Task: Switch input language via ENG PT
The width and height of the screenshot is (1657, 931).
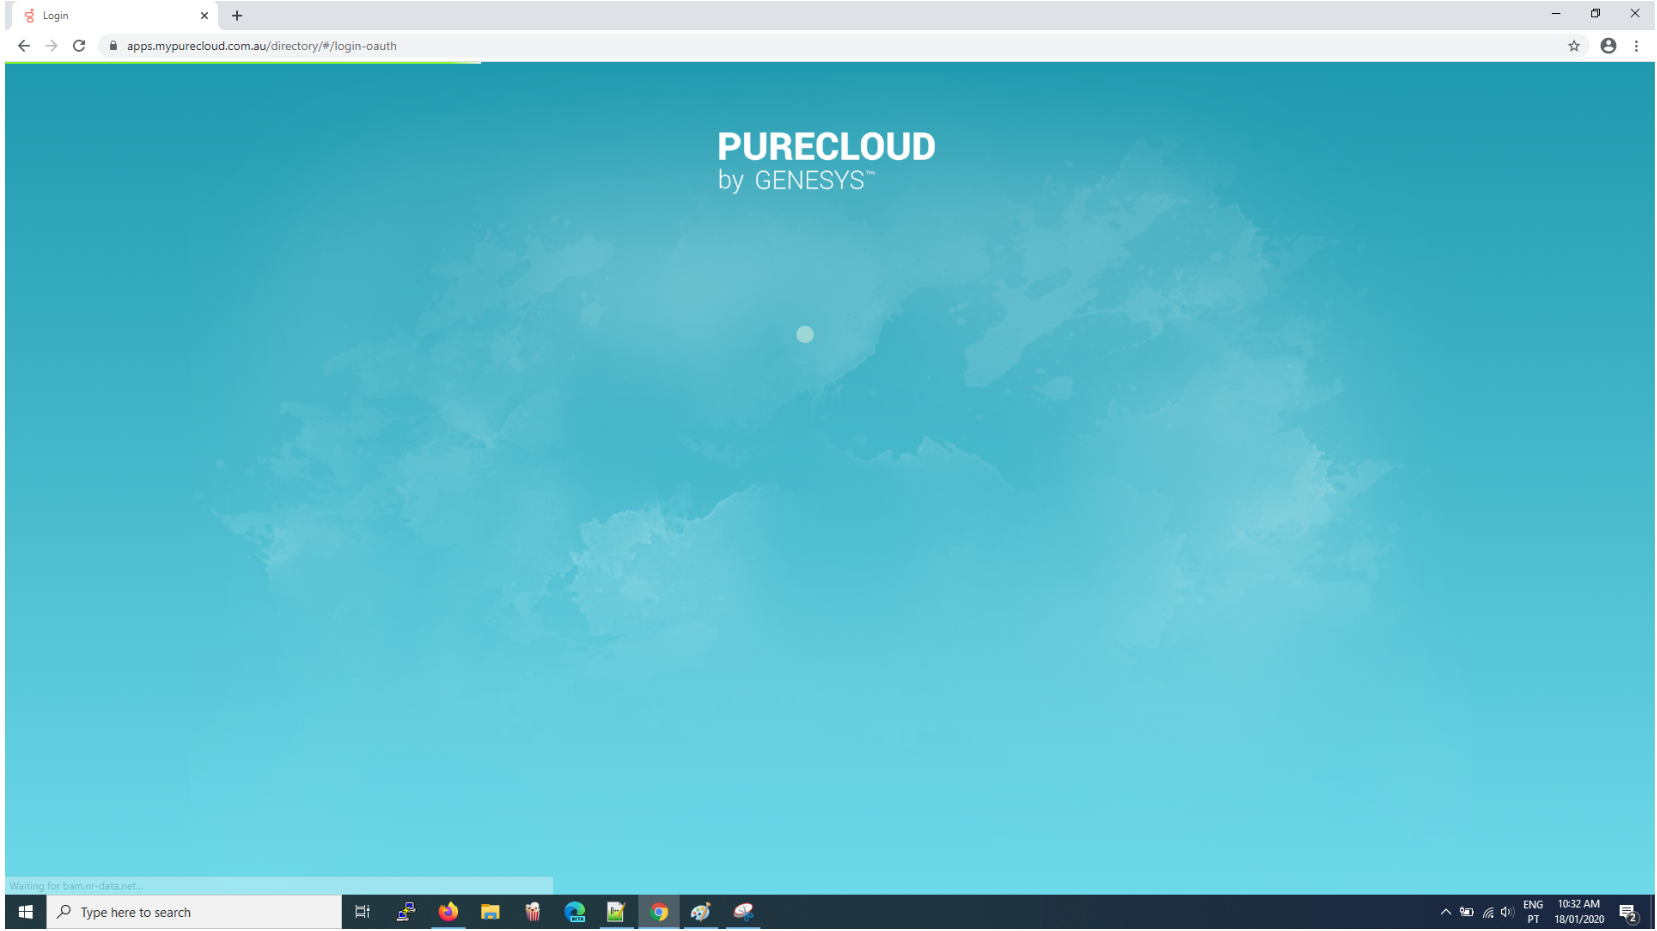Action: click(1533, 912)
